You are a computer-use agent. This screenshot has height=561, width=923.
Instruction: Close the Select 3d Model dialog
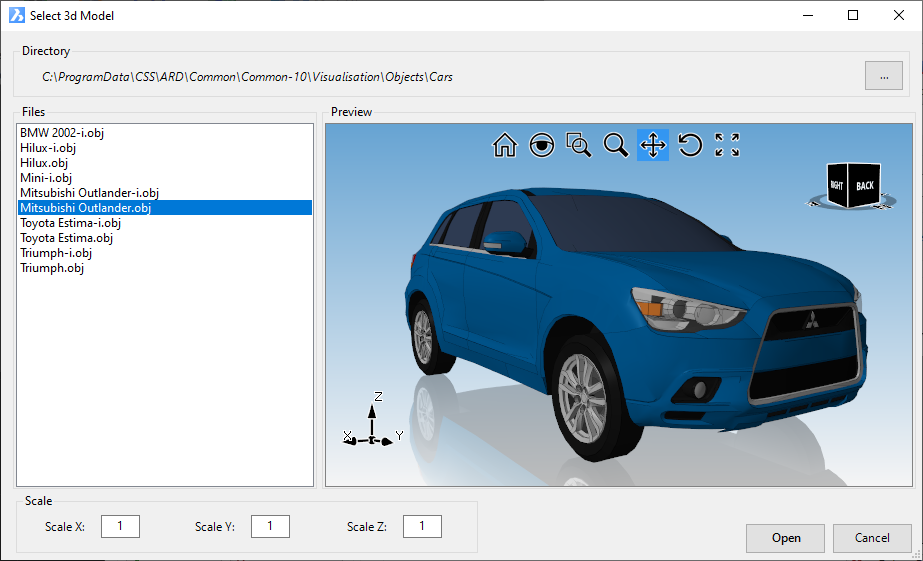click(x=898, y=15)
